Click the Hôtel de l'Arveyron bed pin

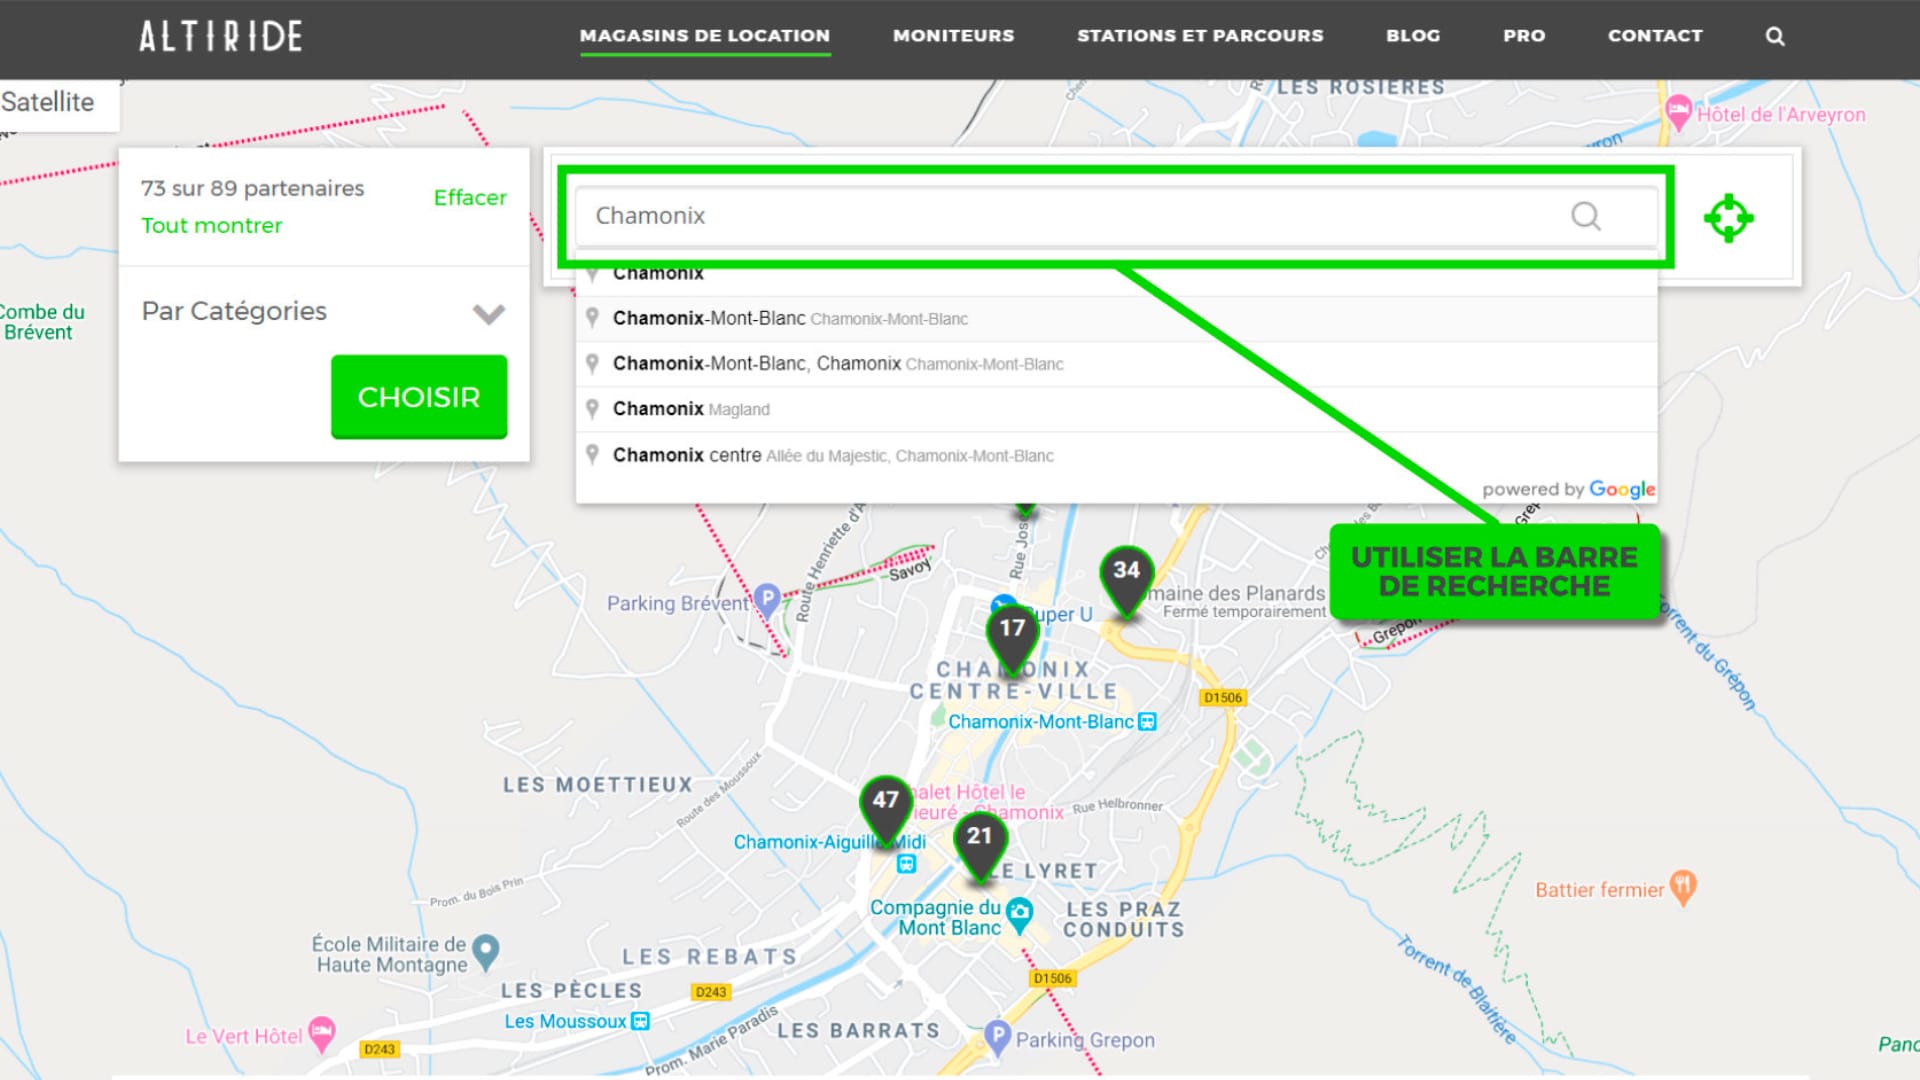[1679, 111]
